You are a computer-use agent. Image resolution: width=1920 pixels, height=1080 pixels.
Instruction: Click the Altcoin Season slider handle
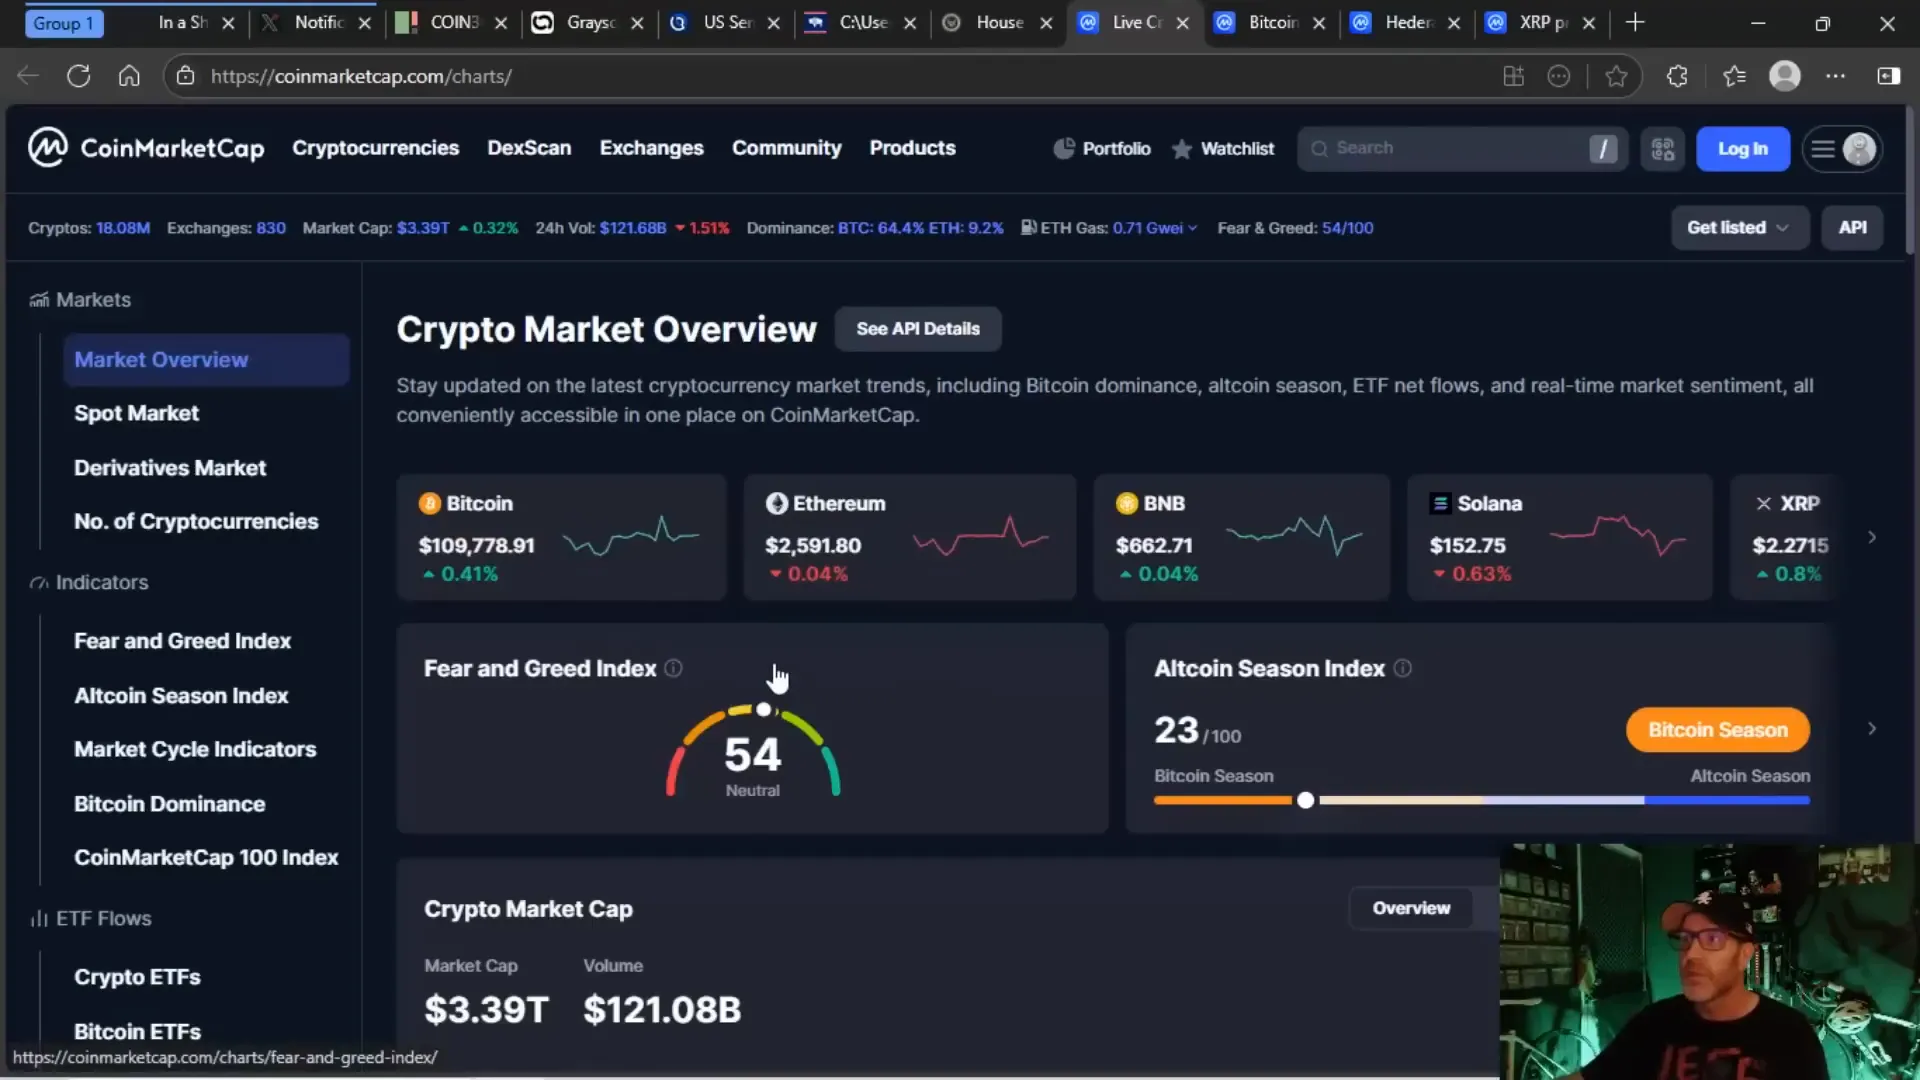point(1305,800)
